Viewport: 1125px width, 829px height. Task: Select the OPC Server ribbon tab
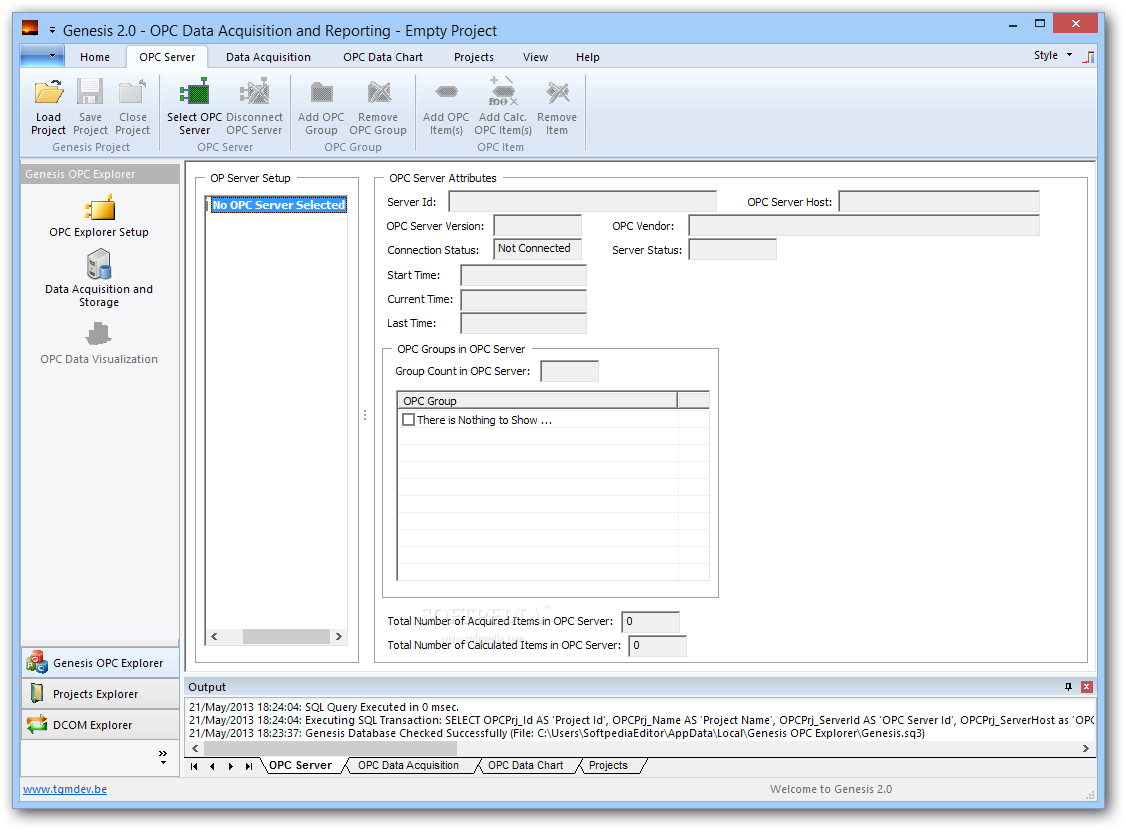pyautogui.click(x=167, y=57)
